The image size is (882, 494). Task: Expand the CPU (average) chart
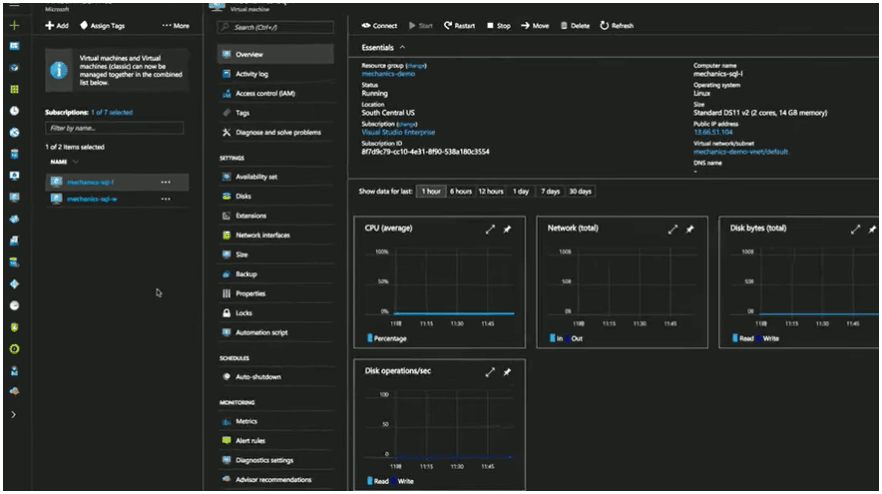click(x=490, y=229)
